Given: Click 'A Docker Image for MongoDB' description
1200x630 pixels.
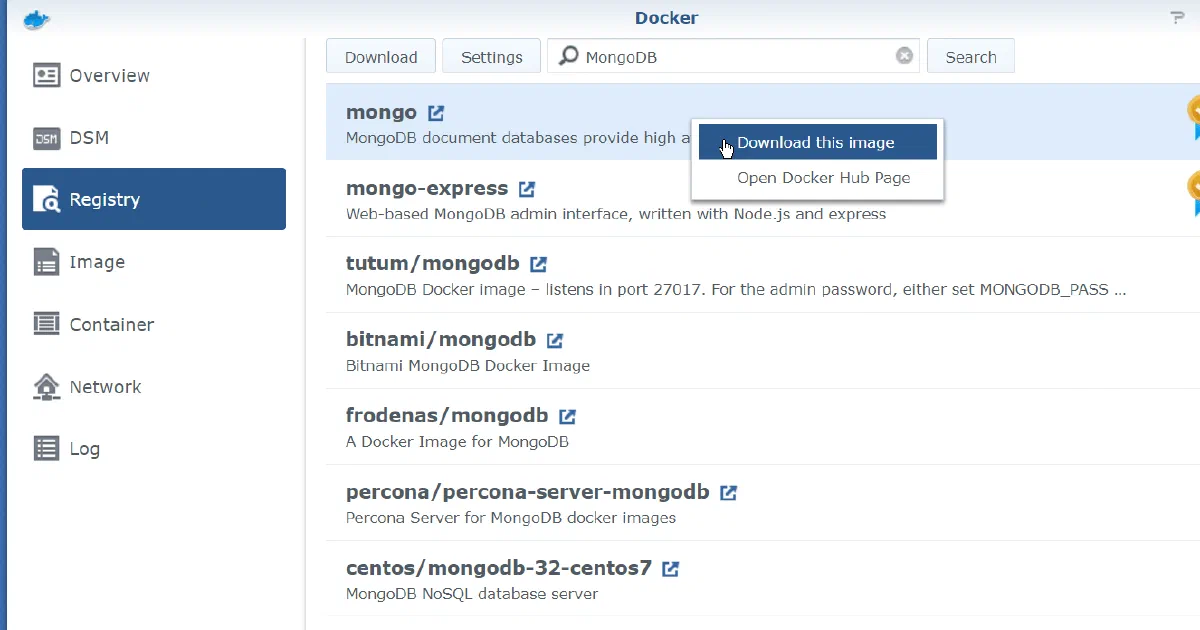Looking at the screenshot, I should [457, 442].
